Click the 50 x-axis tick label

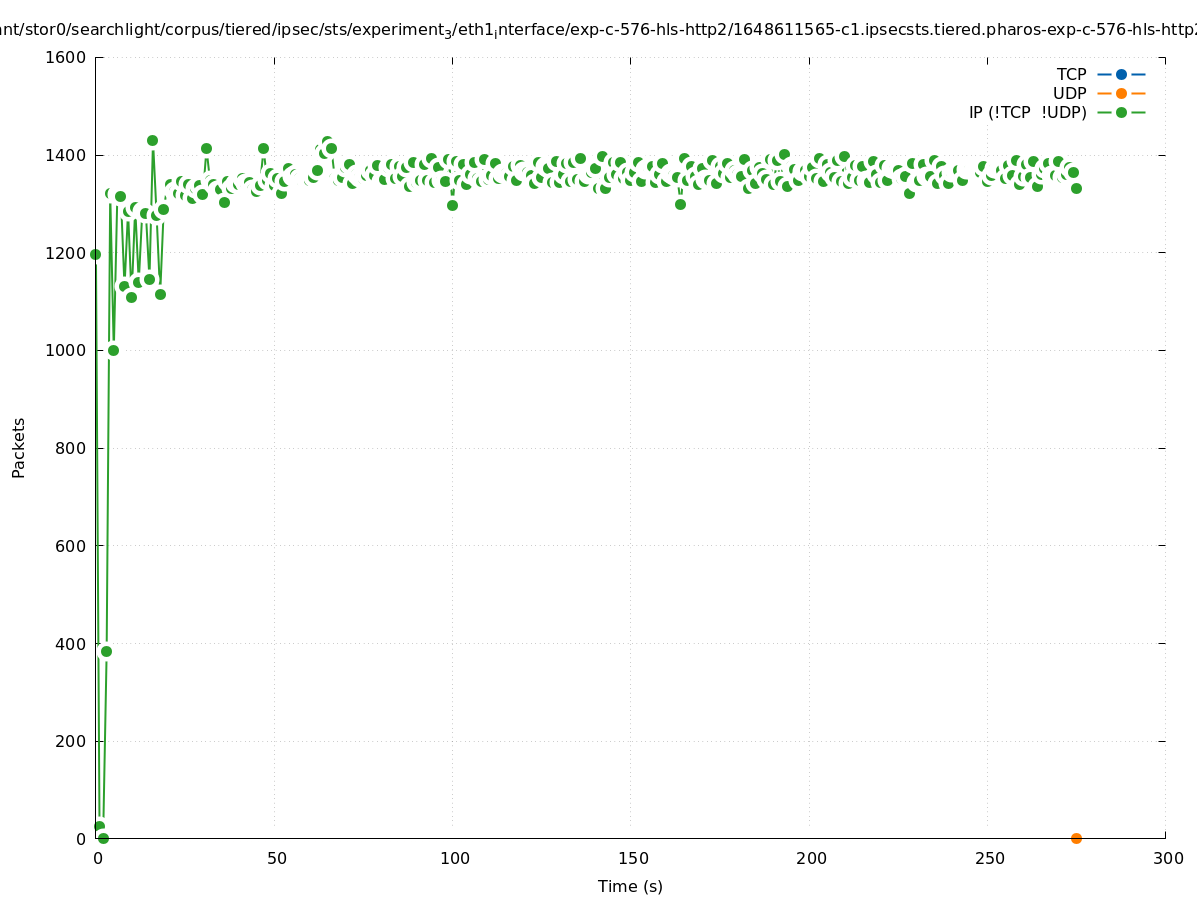(277, 858)
